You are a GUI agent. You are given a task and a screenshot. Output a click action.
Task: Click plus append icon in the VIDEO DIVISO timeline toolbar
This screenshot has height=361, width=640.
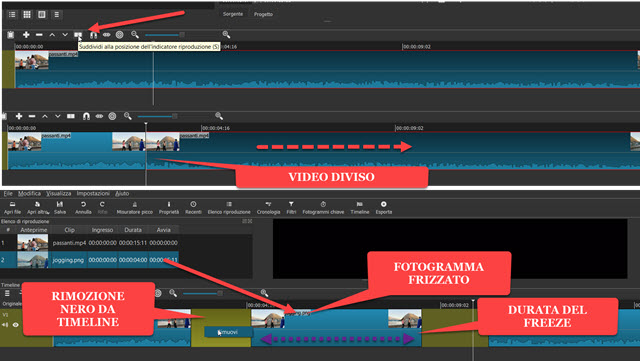click(19, 116)
